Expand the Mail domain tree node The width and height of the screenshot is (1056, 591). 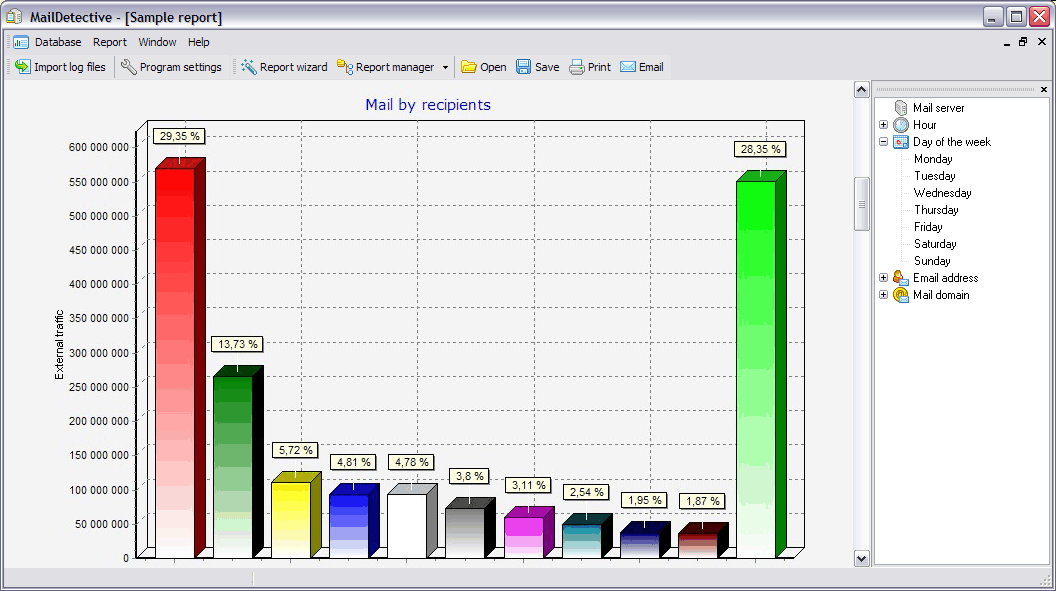pyautogui.click(x=884, y=295)
